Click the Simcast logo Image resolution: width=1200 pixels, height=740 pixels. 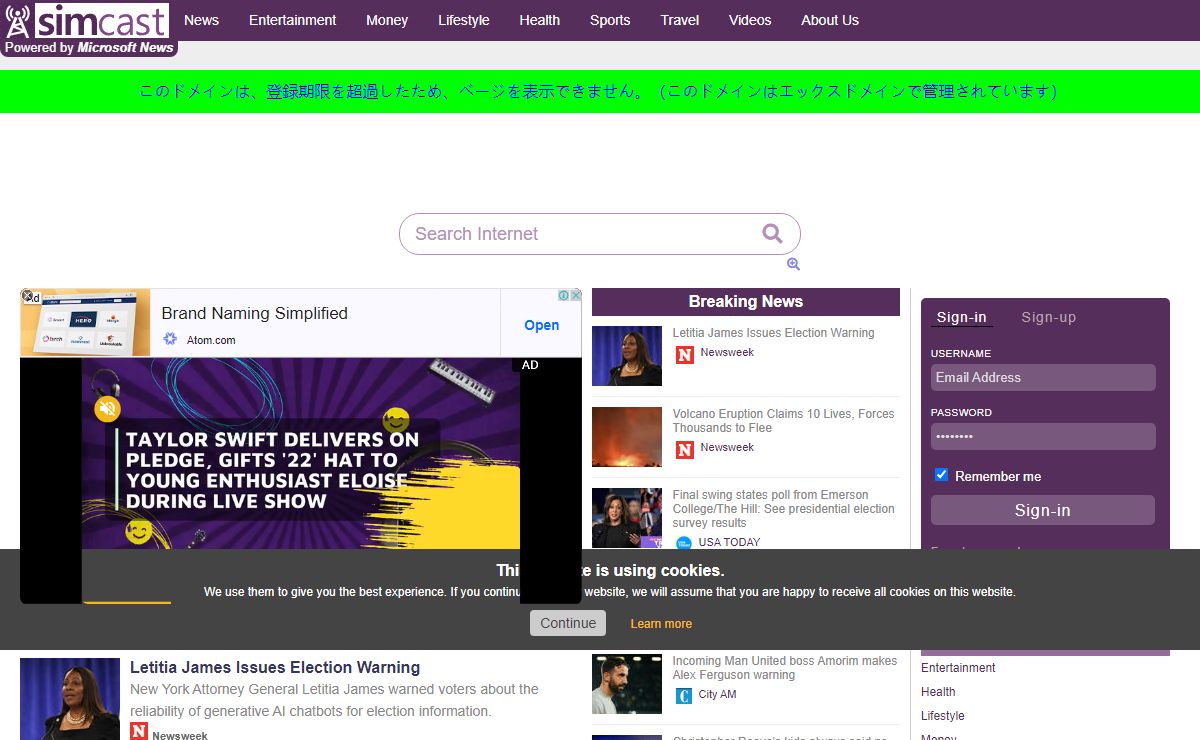click(87, 20)
